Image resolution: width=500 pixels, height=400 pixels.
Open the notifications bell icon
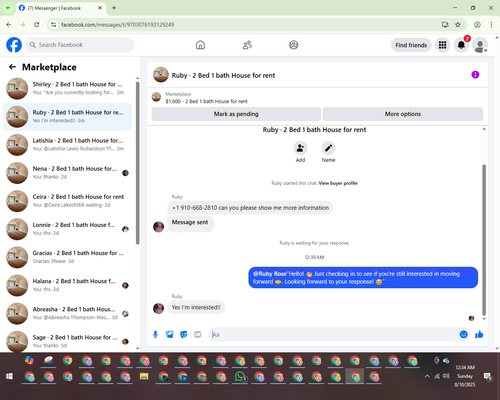coord(461,45)
